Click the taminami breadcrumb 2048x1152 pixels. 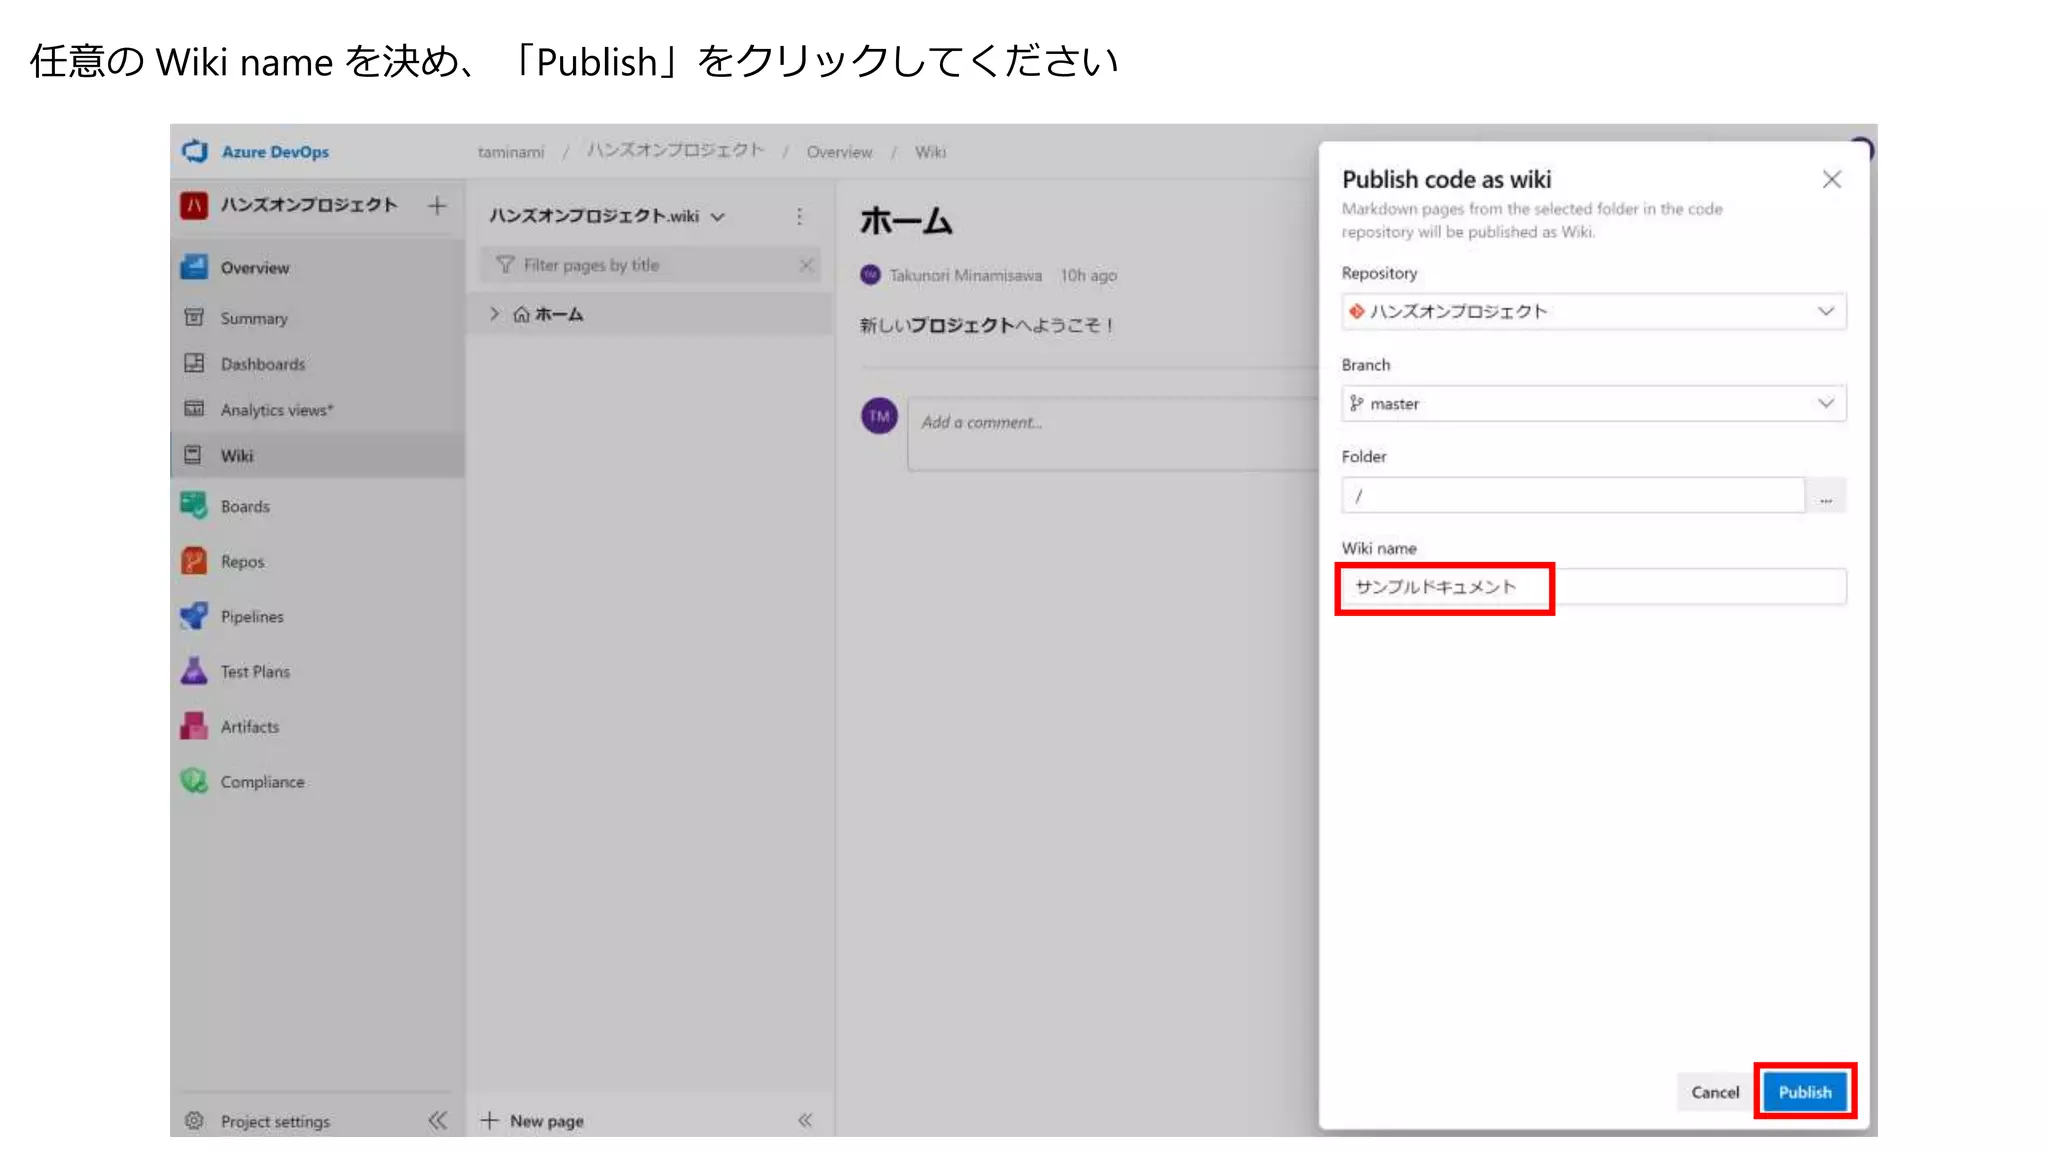point(511,152)
